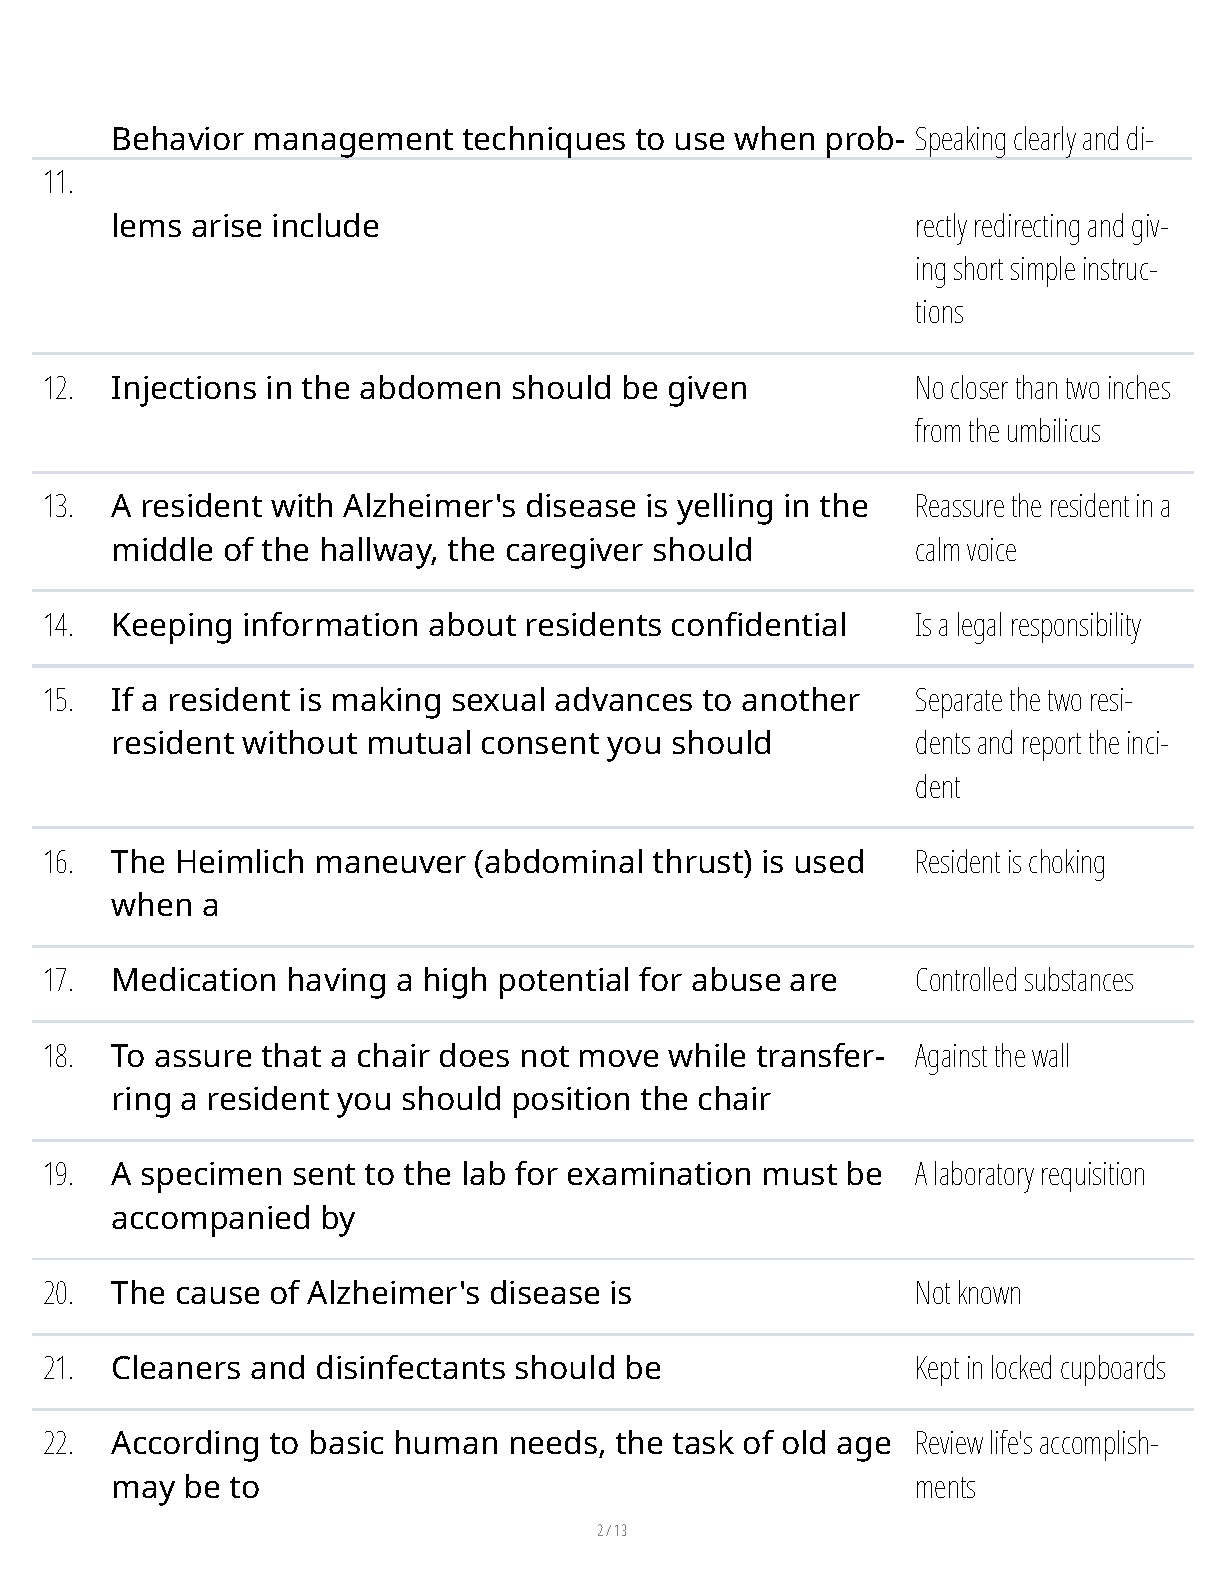Click question 15 about sexual advances
The image size is (1224, 1584).
click(x=485, y=721)
